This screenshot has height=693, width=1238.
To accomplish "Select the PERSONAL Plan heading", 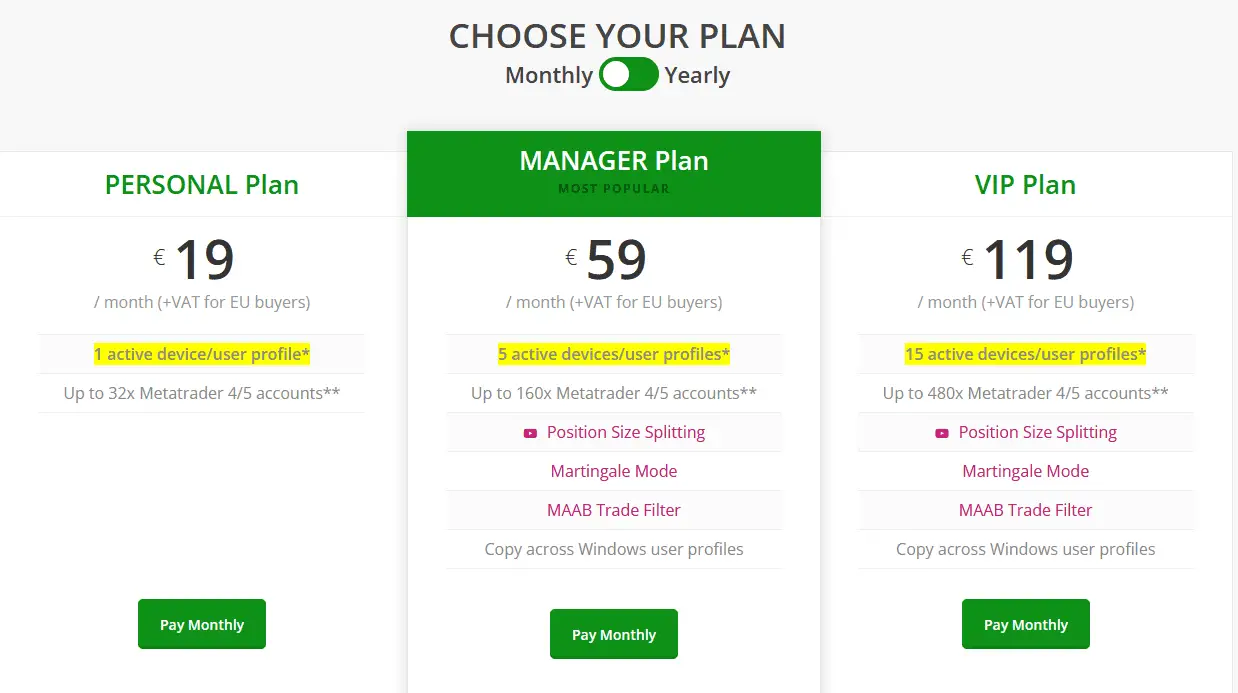I will [x=202, y=185].
